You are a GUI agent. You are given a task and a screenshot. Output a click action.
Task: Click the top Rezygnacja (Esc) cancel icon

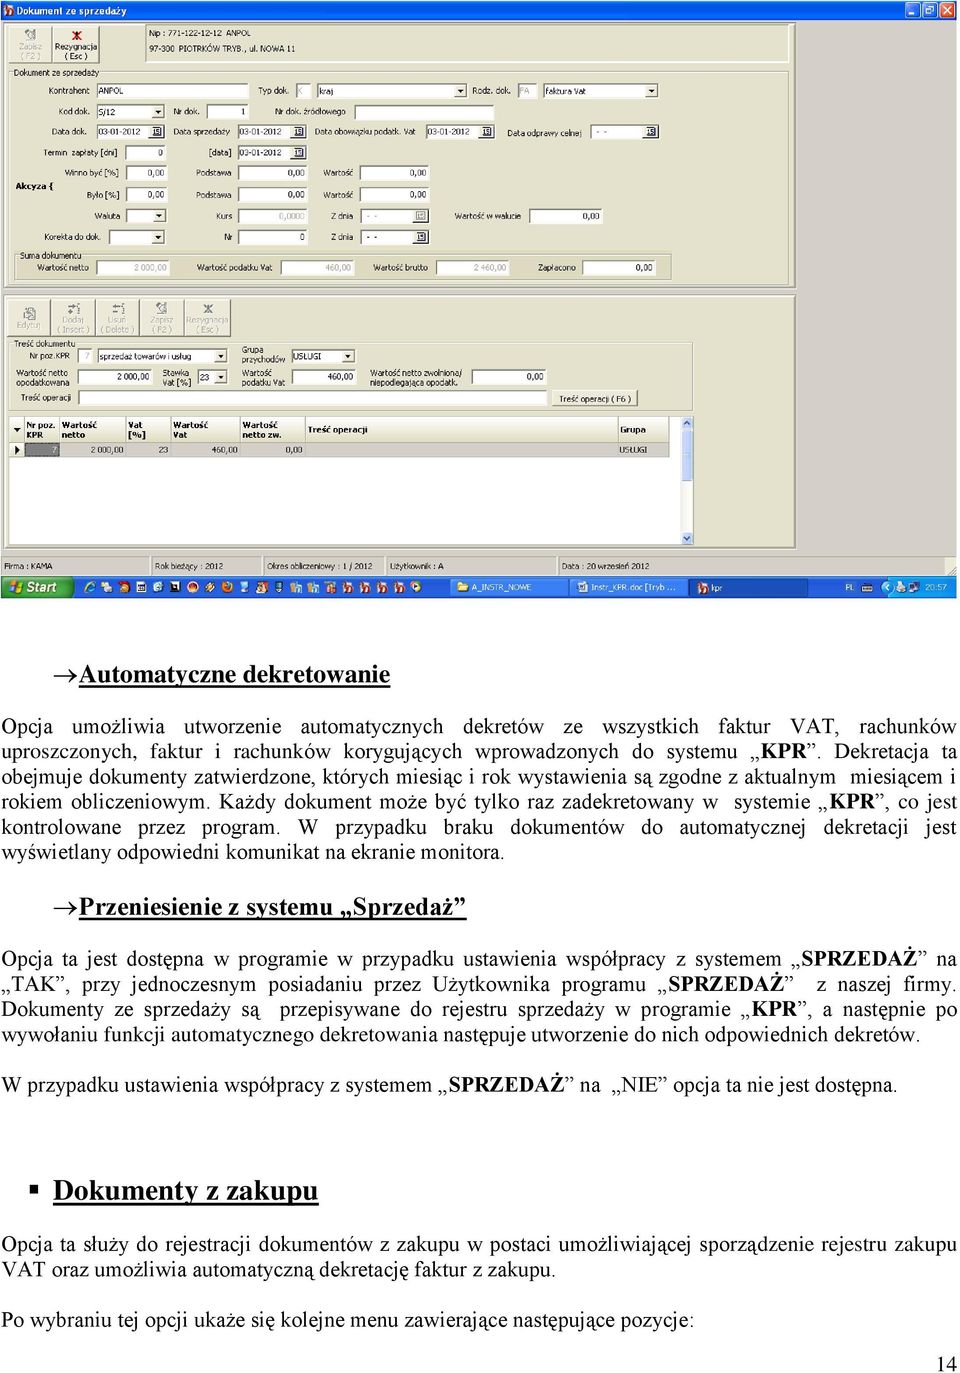pyautogui.click(x=76, y=42)
